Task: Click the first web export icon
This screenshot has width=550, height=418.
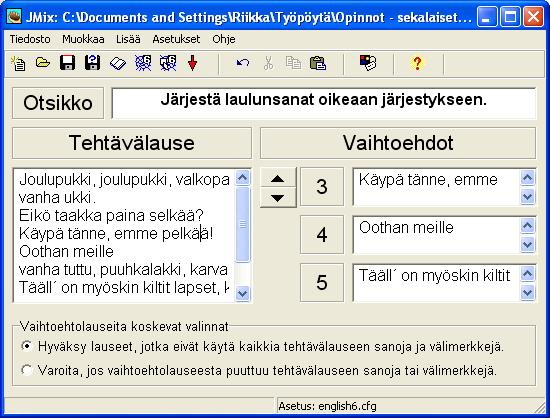Action: click(x=143, y=63)
